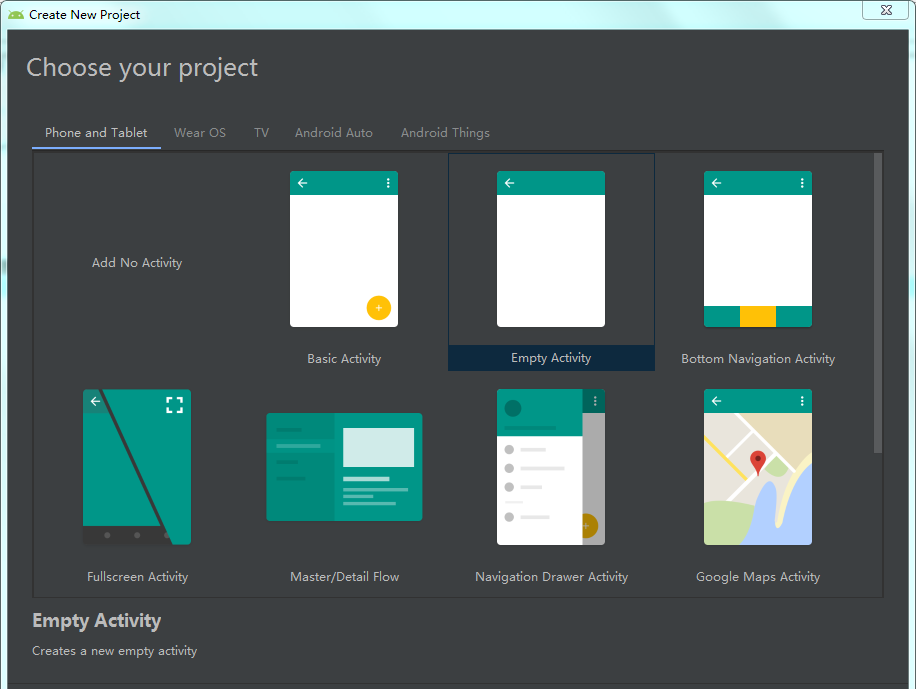
Task: Select the Fullscreen Activity template image
Action: pyautogui.click(x=137, y=467)
